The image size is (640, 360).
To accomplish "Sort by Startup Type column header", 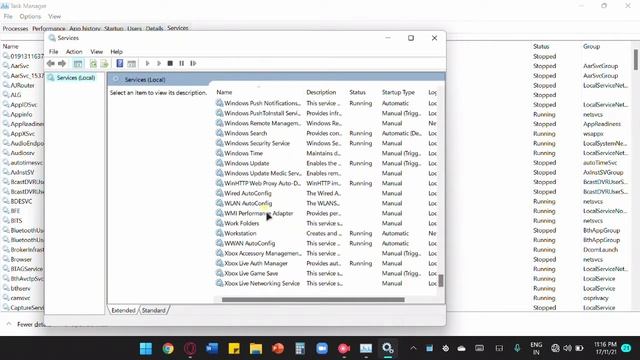I will coord(398,92).
